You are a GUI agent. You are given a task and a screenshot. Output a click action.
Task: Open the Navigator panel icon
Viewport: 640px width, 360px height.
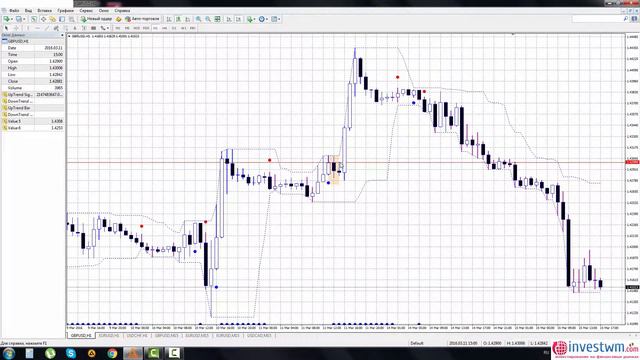[53, 19]
